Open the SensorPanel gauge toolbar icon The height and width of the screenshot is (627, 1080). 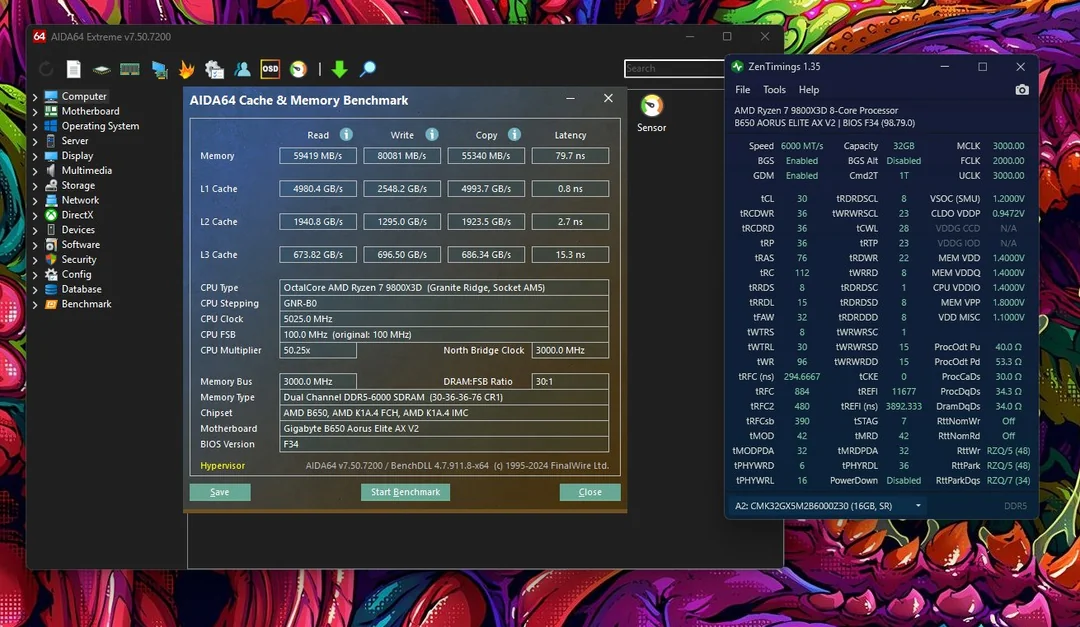click(x=298, y=69)
